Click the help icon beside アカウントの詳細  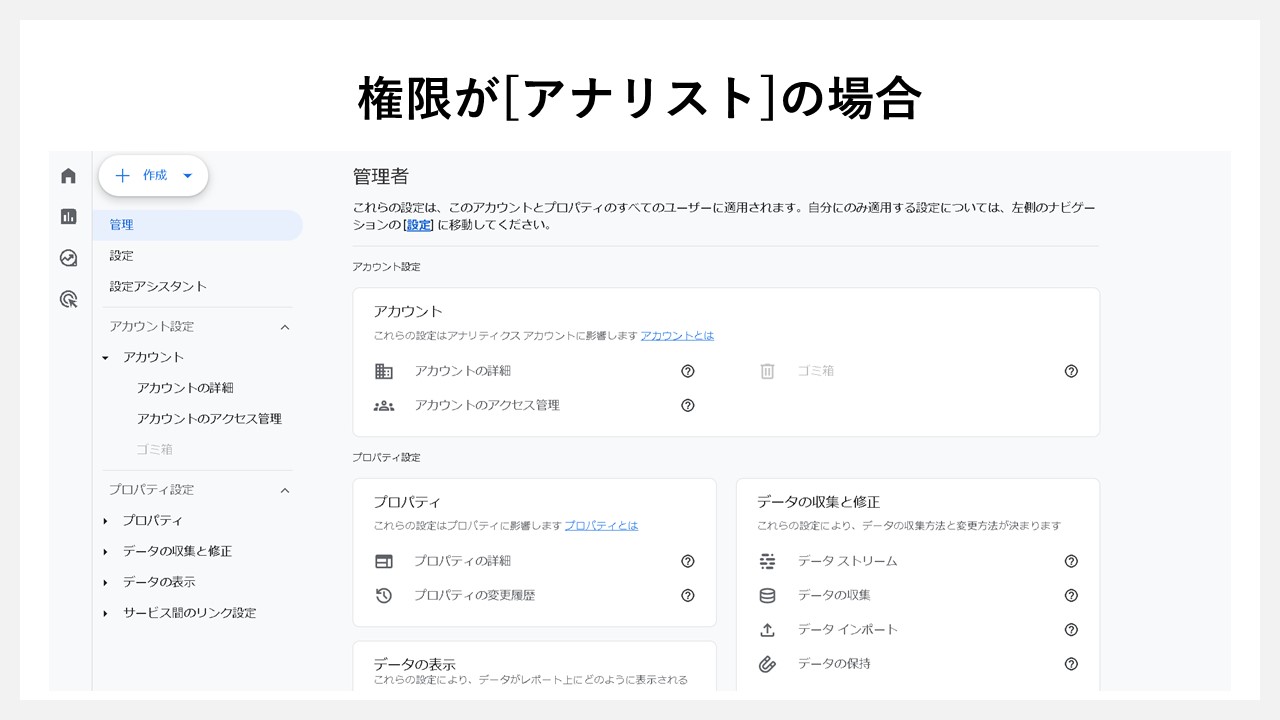pyautogui.click(x=687, y=371)
